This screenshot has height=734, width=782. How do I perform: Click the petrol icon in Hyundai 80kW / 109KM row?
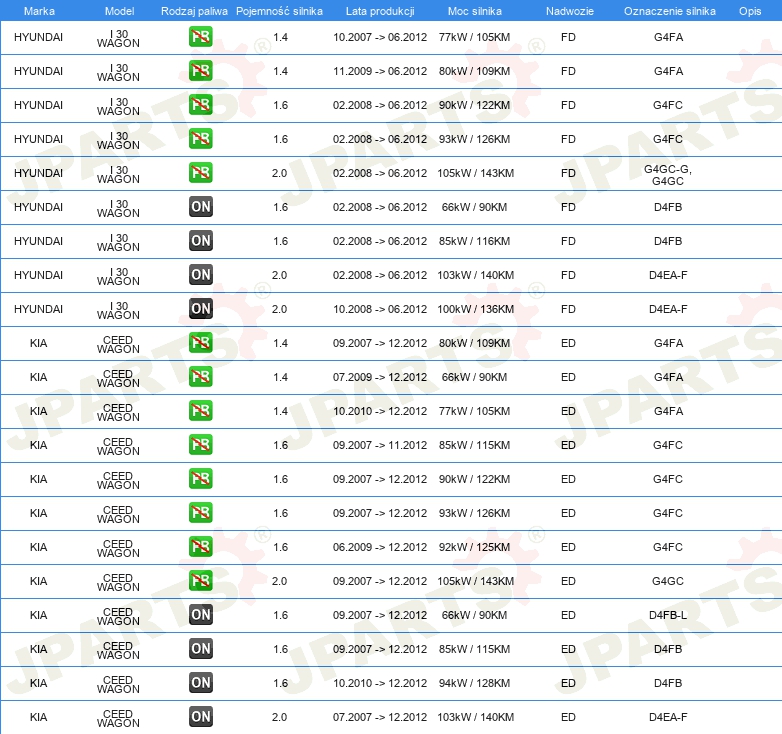point(200,71)
